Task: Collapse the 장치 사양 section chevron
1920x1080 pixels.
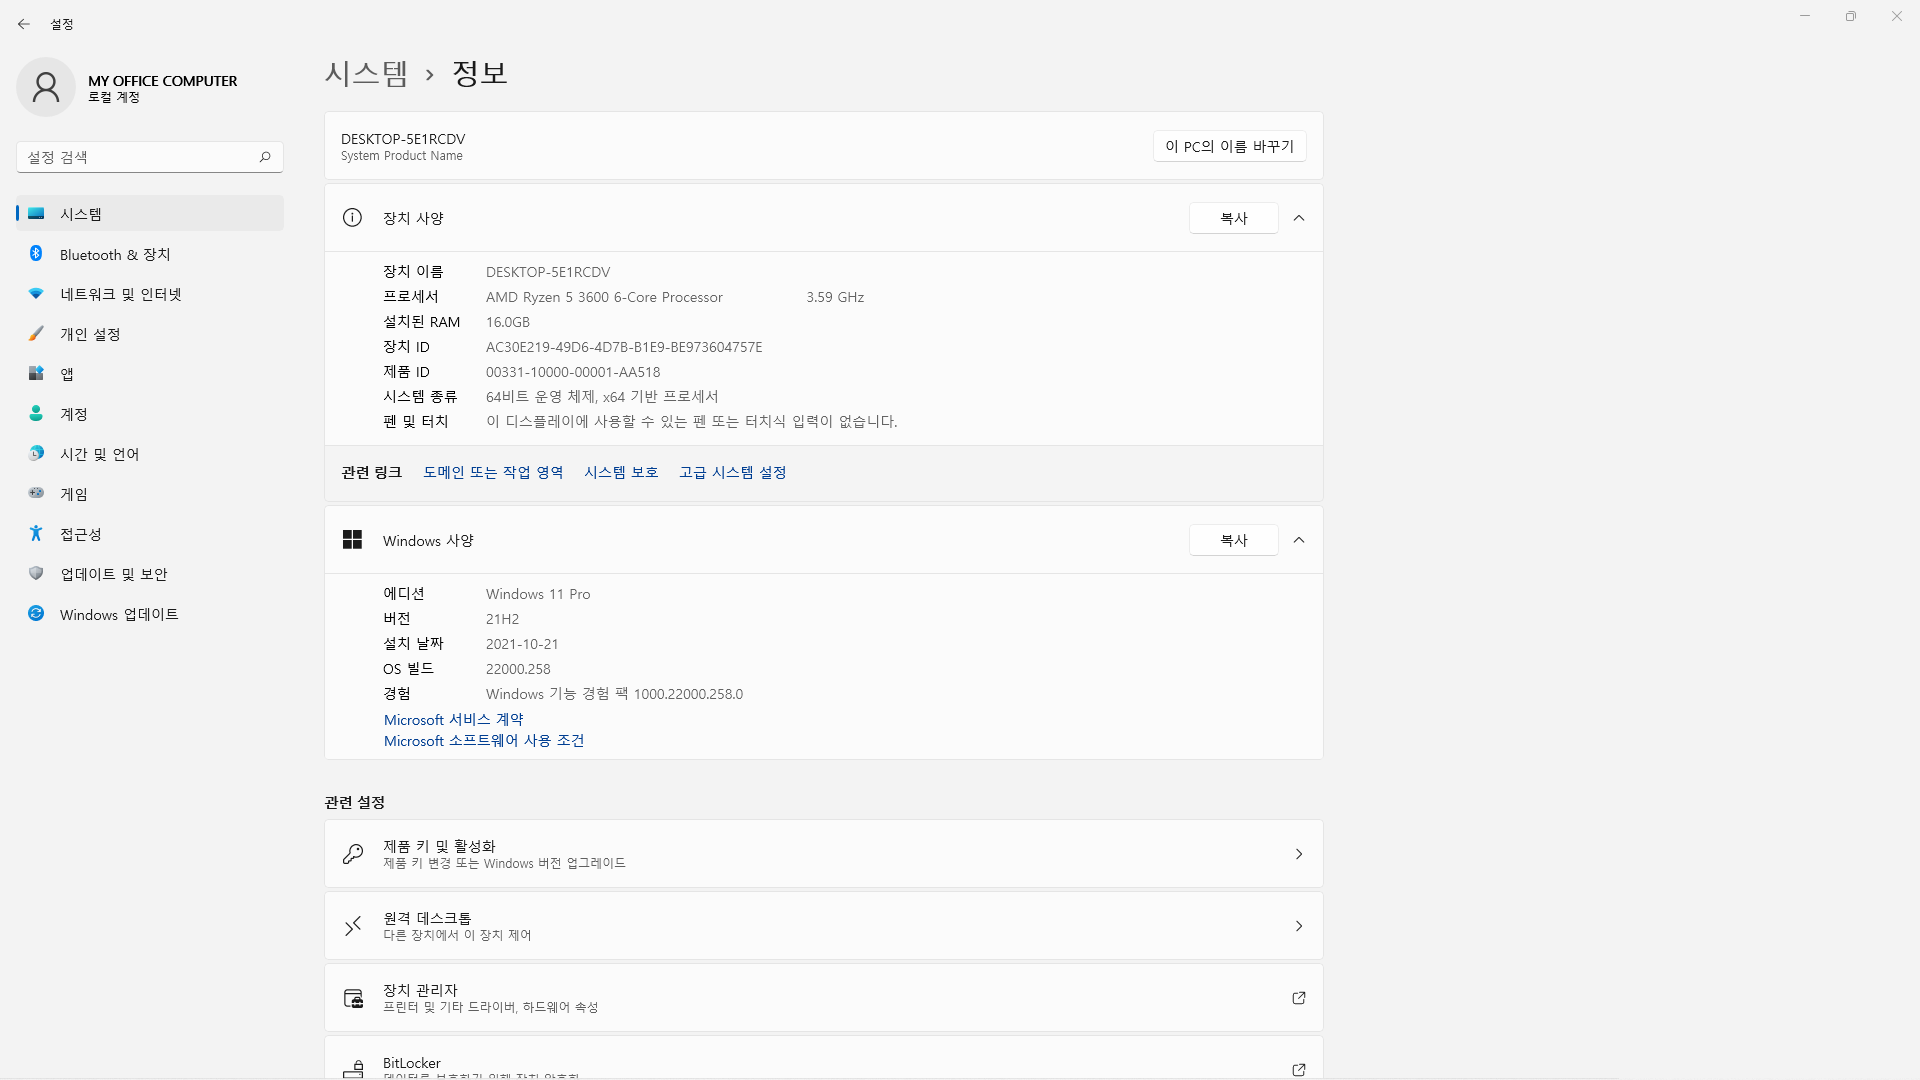Action: point(1299,218)
